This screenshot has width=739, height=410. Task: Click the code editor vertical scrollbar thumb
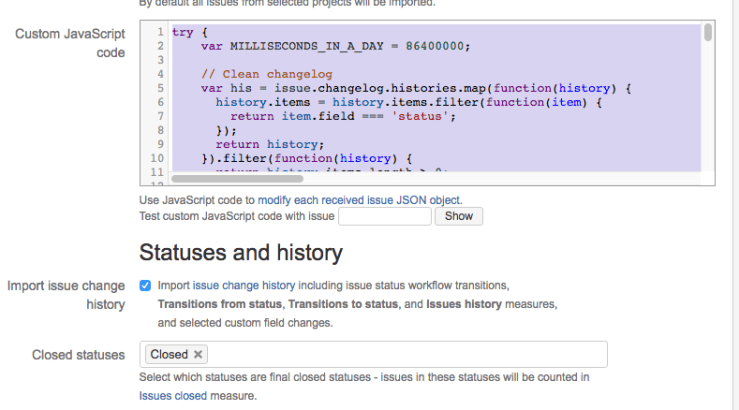pos(708,32)
